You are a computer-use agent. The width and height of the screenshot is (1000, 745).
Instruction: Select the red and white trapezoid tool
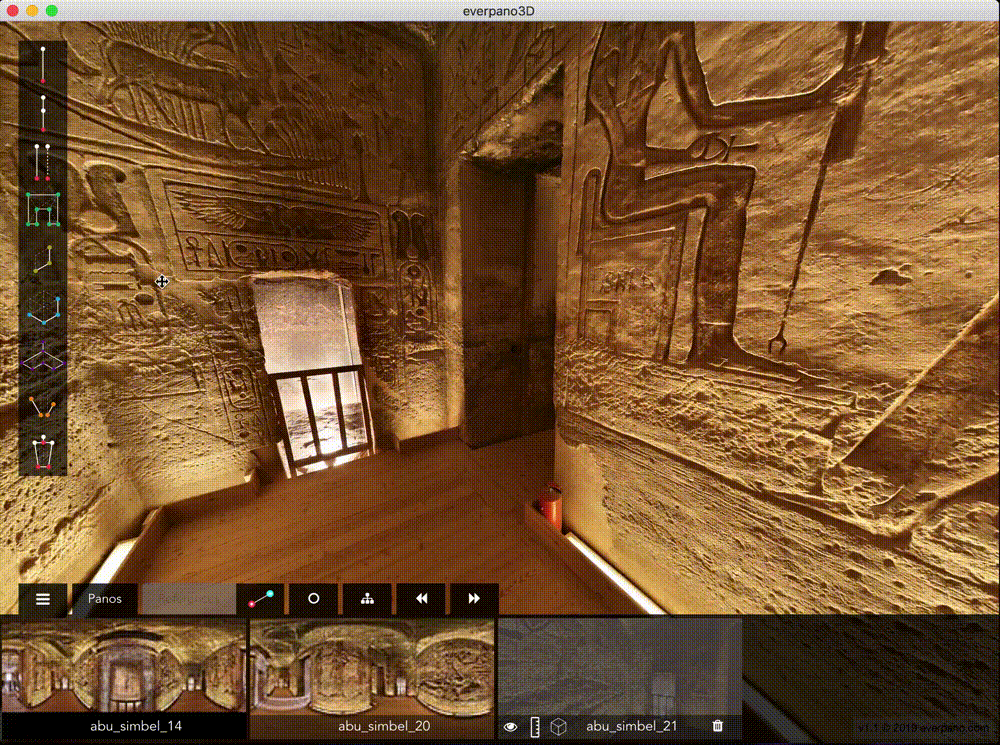point(43,453)
